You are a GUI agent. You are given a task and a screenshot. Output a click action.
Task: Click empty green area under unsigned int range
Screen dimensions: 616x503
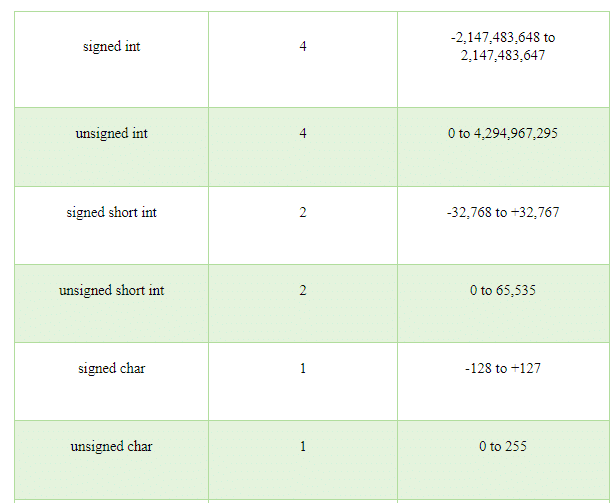pos(503,165)
